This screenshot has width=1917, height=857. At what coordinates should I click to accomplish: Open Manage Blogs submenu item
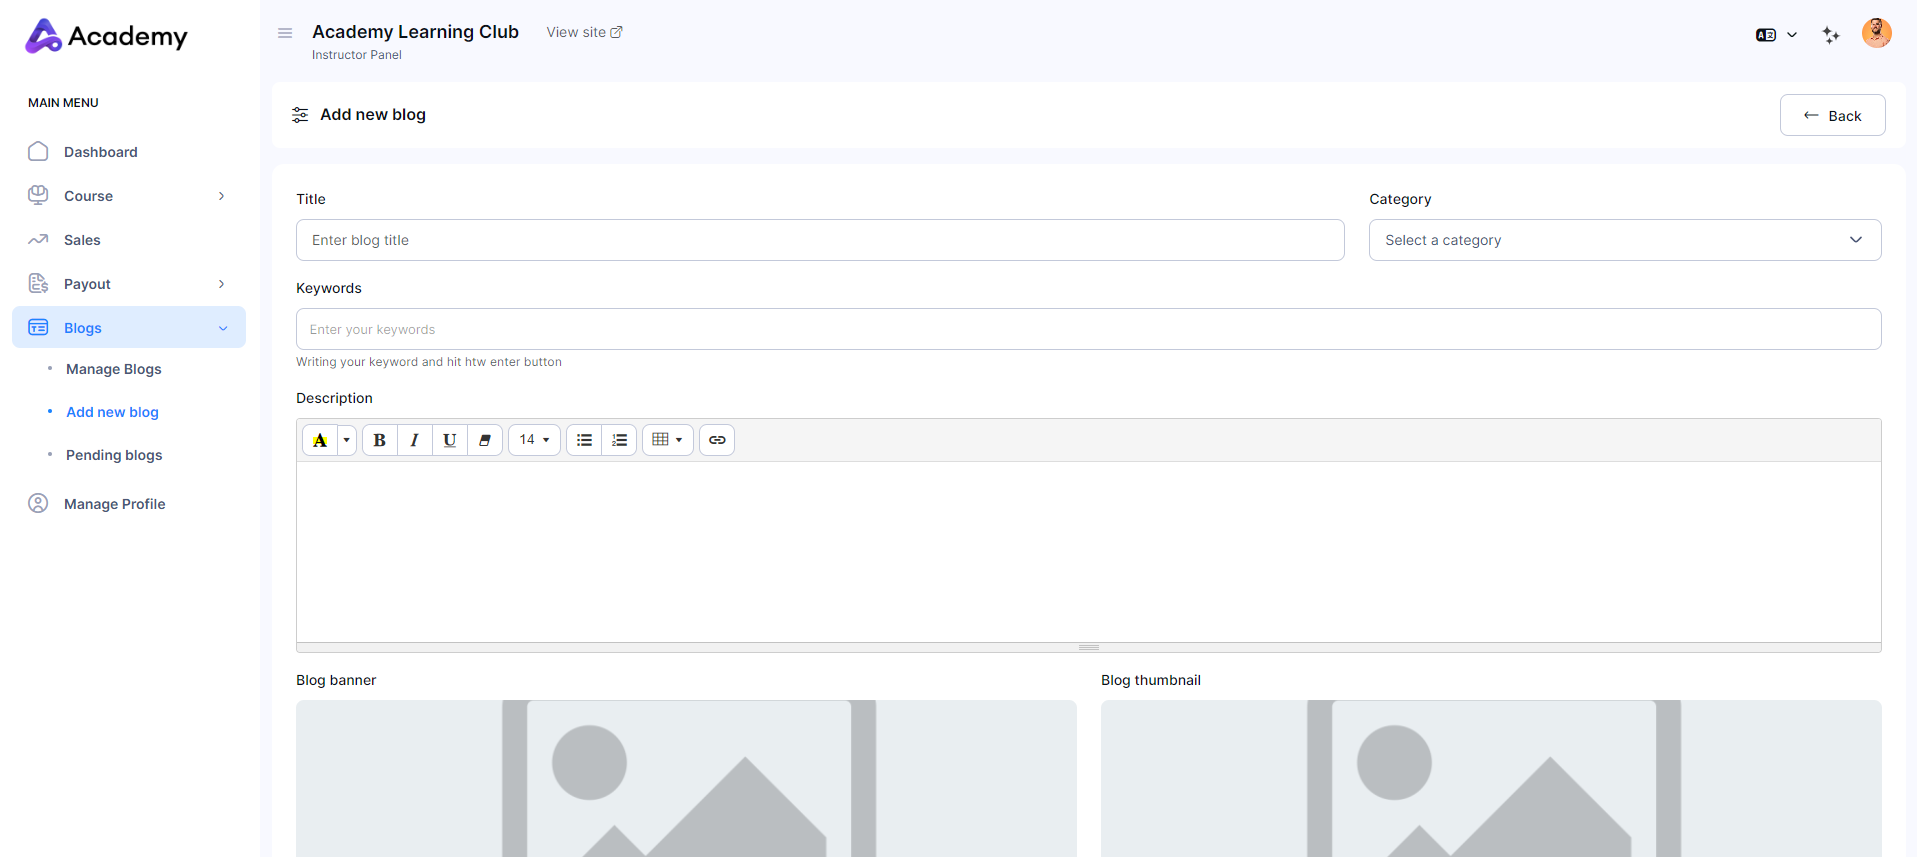click(113, 369)
